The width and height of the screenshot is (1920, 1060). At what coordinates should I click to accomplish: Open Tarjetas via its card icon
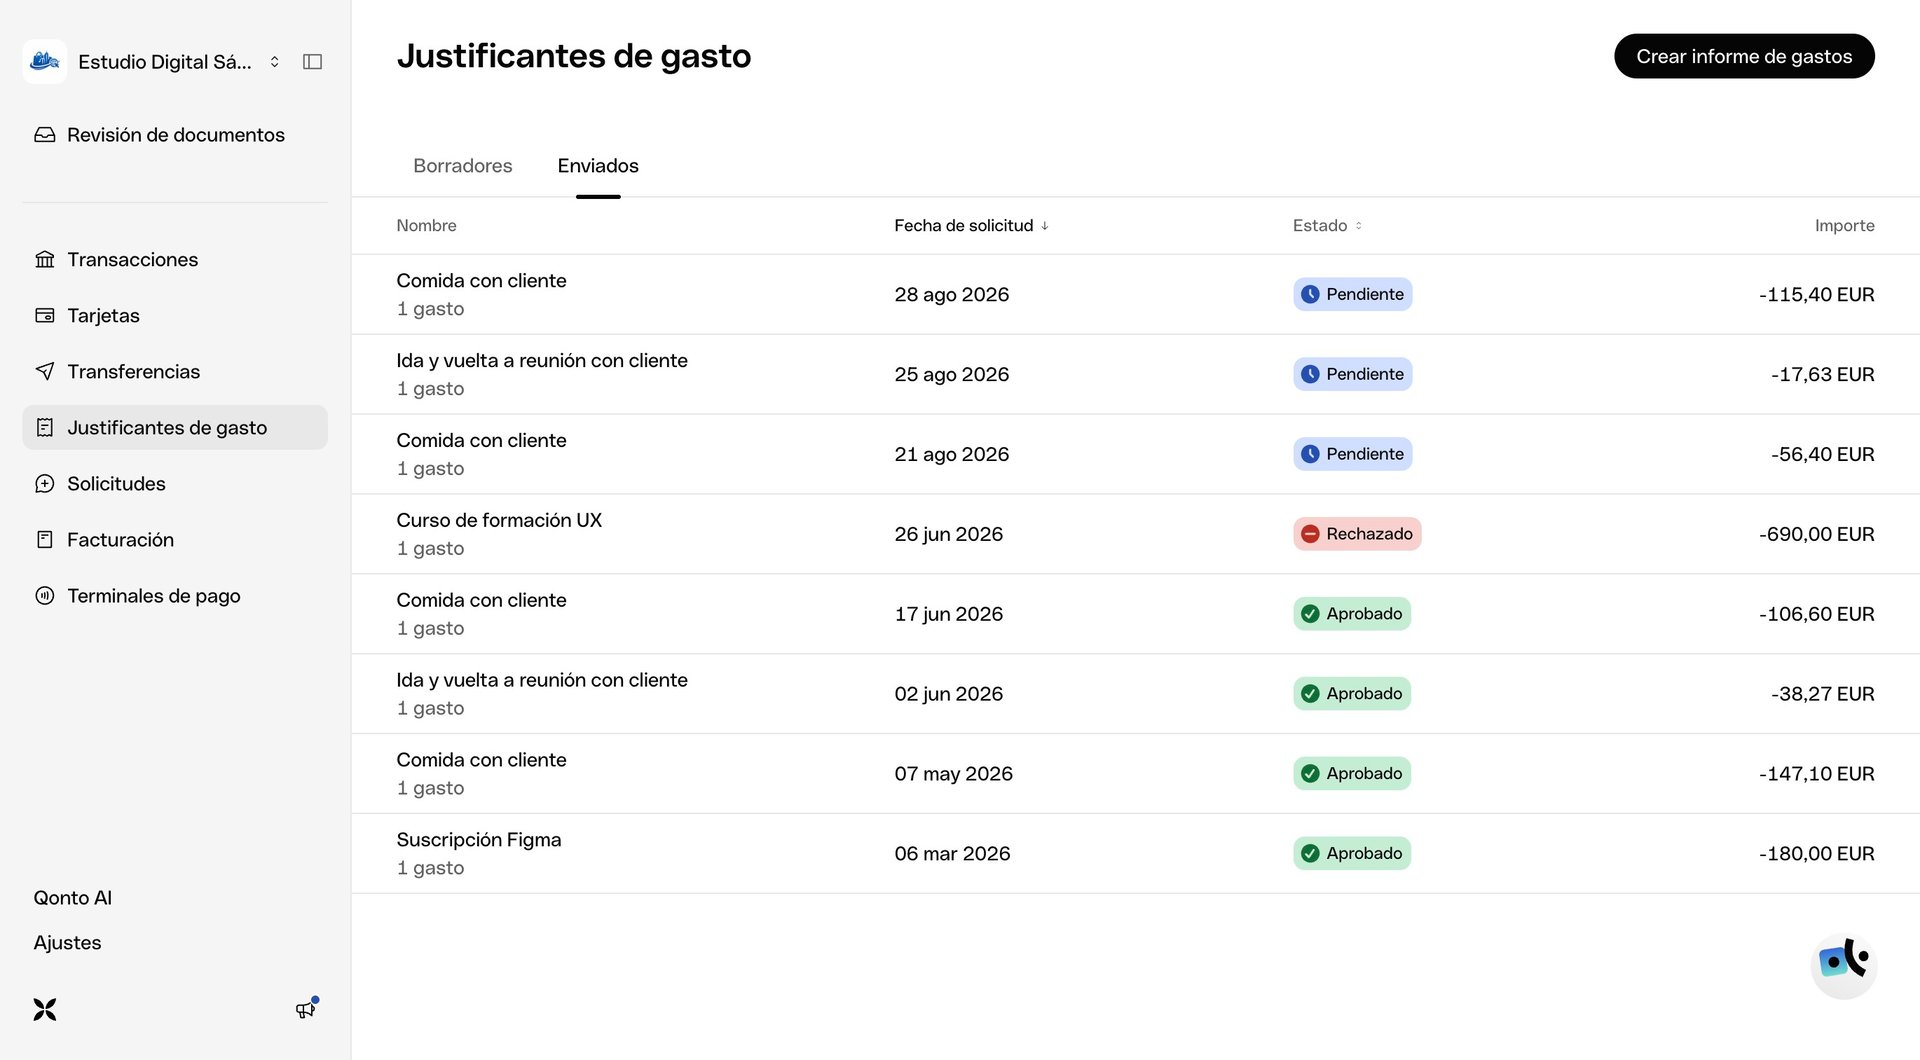click(x=45, y=316)
